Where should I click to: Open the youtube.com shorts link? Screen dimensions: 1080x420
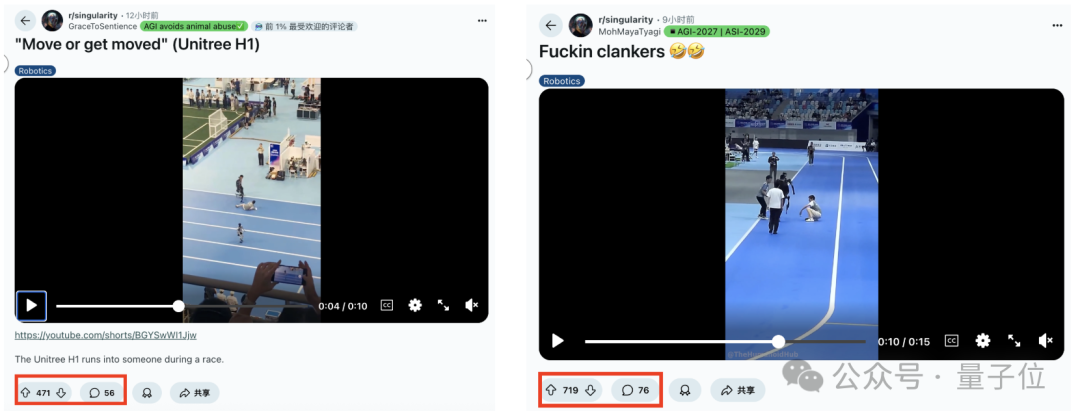pyautogui.click(x=105, y=335)
